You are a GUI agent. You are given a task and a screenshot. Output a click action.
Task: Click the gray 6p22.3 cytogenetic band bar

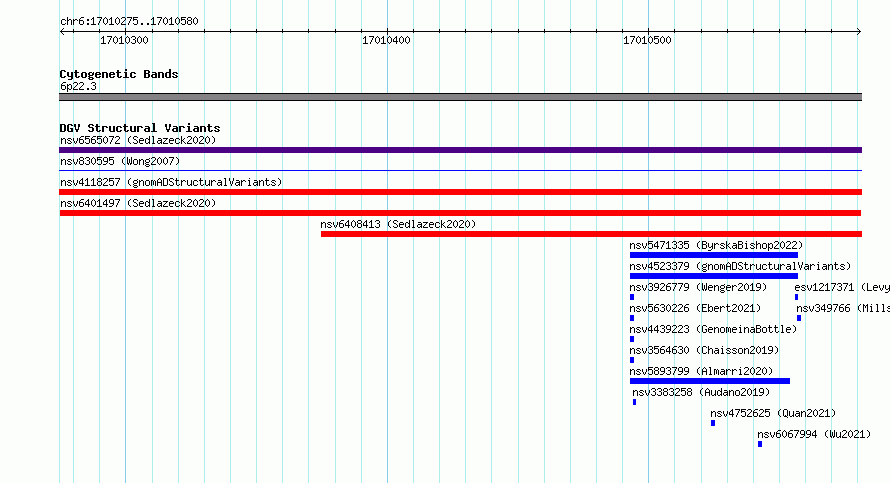(x=460, y=97)
